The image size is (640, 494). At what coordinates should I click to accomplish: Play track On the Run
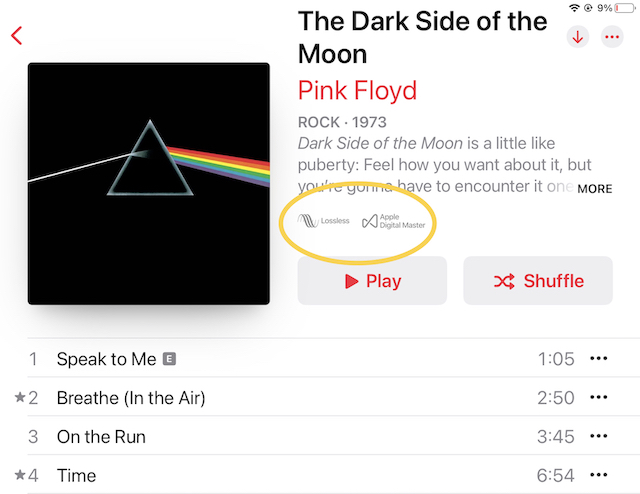(x=101, y=437)
